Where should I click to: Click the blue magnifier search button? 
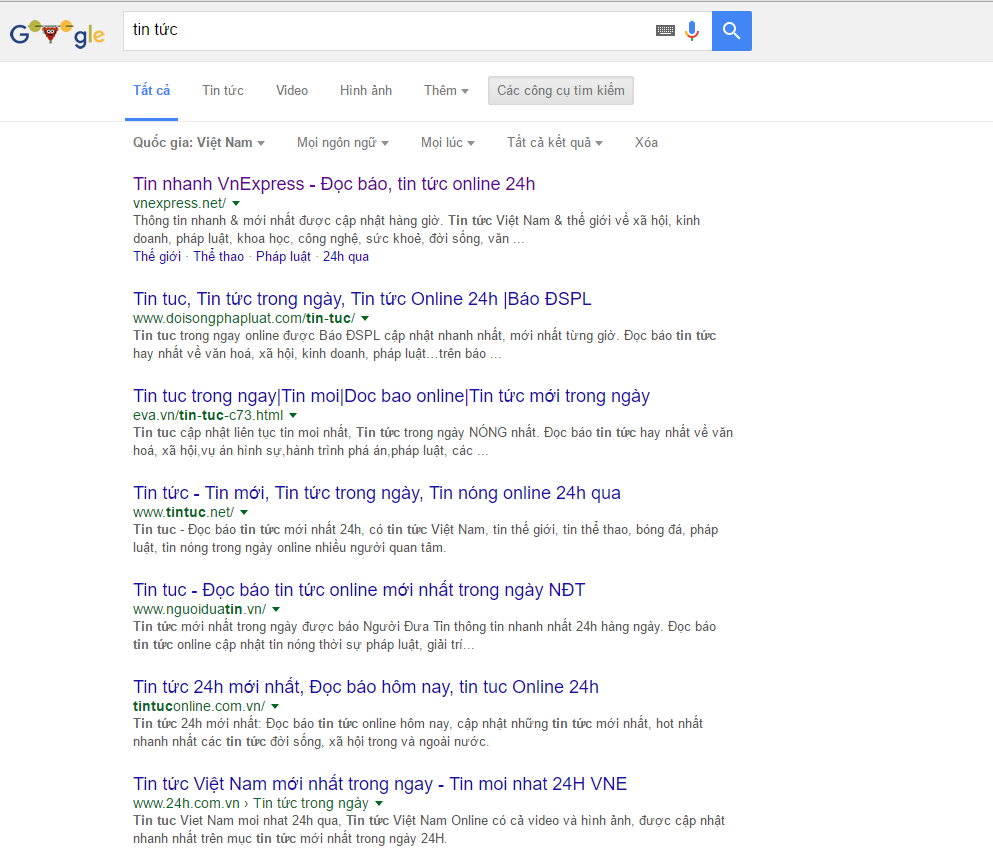[x=731, y=31]
